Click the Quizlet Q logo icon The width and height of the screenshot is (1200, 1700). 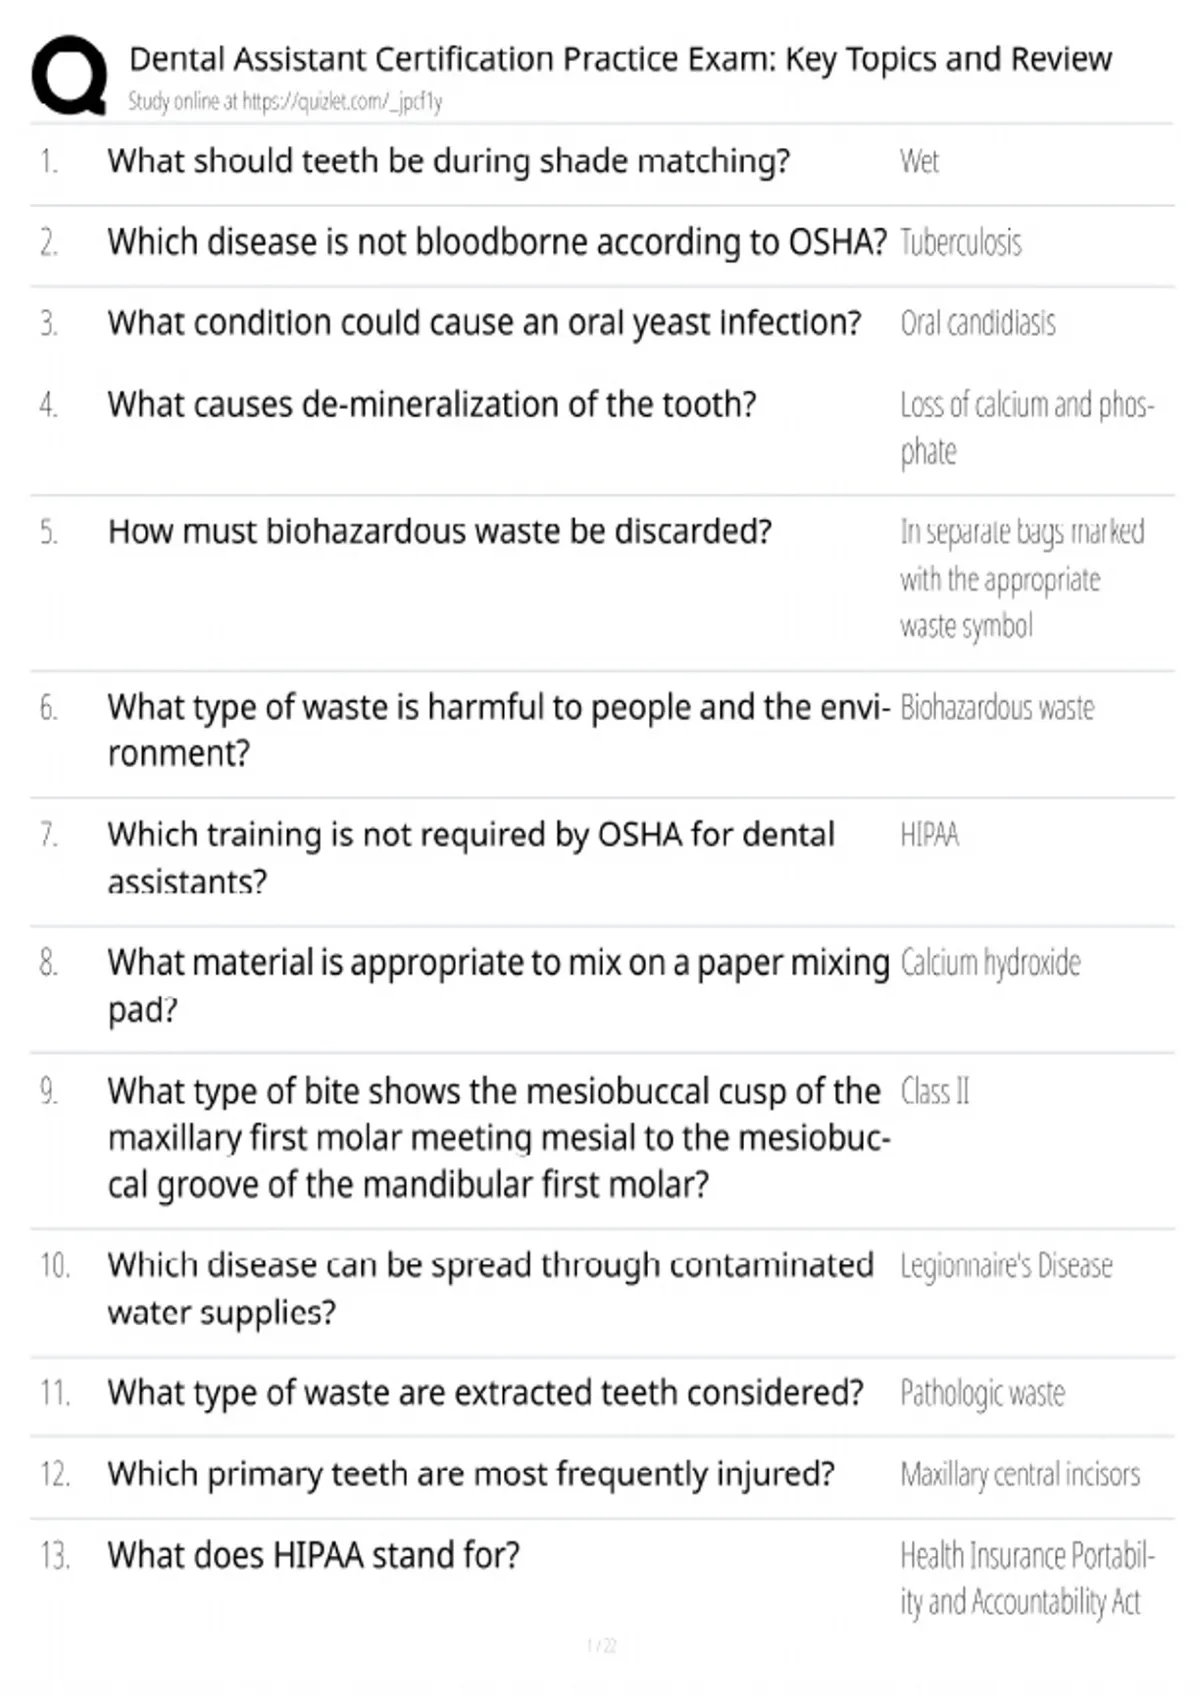69,76
